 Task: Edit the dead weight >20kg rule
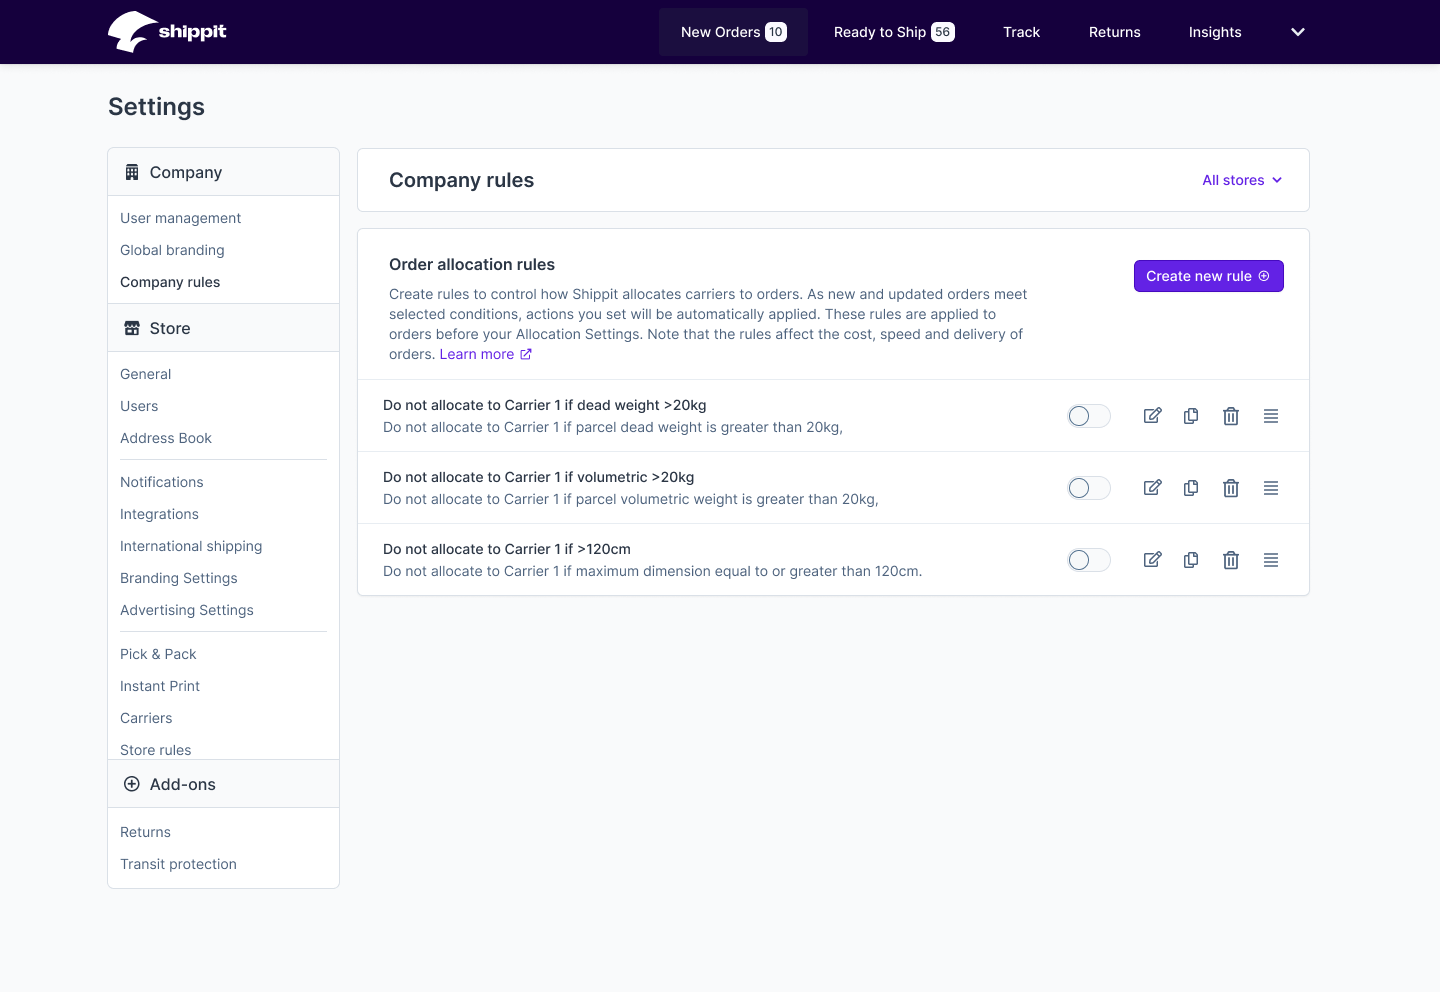1152,416
